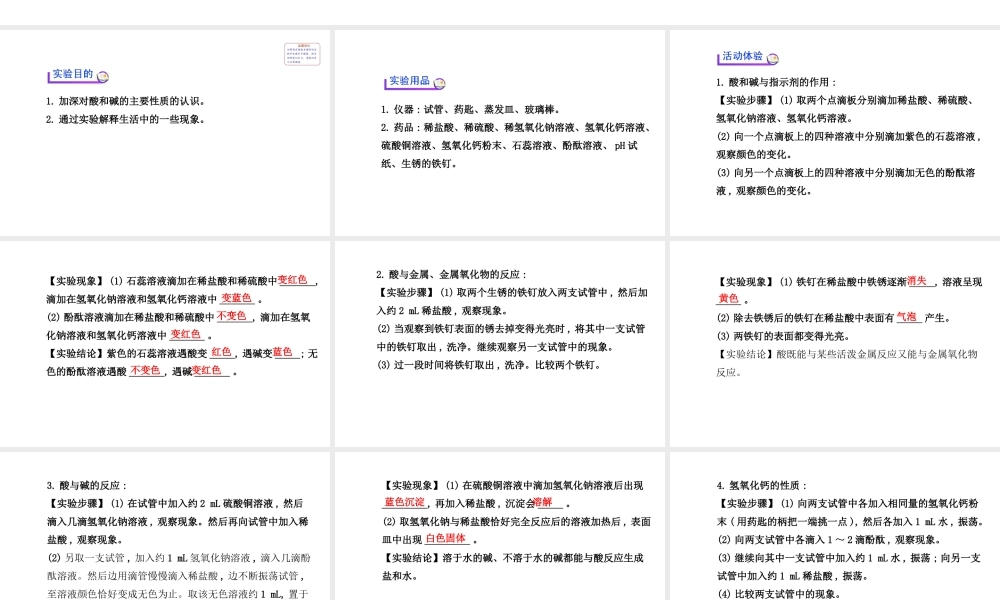The width and height of the screenshot is (1000, 600).
Task: Click the red answer 气泡
Action: tap(906, 317)
